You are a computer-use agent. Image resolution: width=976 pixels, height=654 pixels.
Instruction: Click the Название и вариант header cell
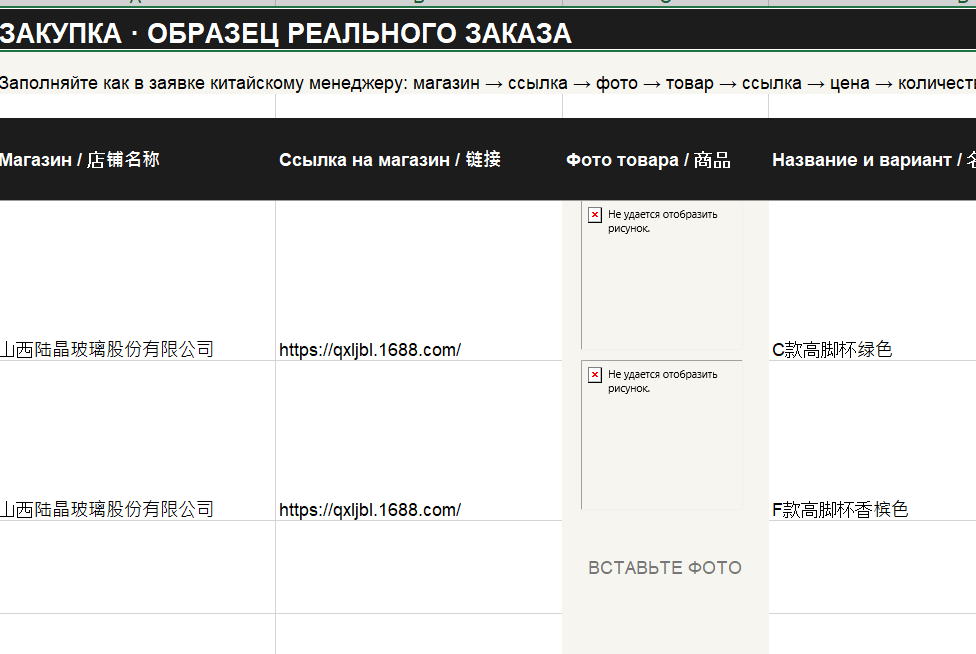tap(873, 159)
